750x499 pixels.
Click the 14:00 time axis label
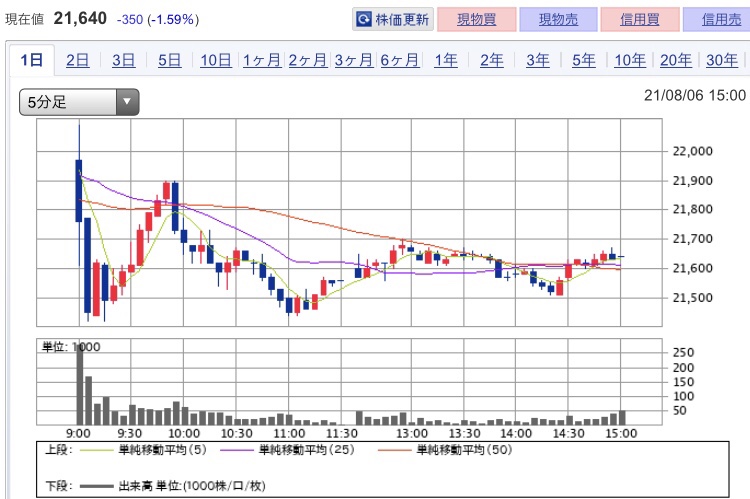(516, 433)
